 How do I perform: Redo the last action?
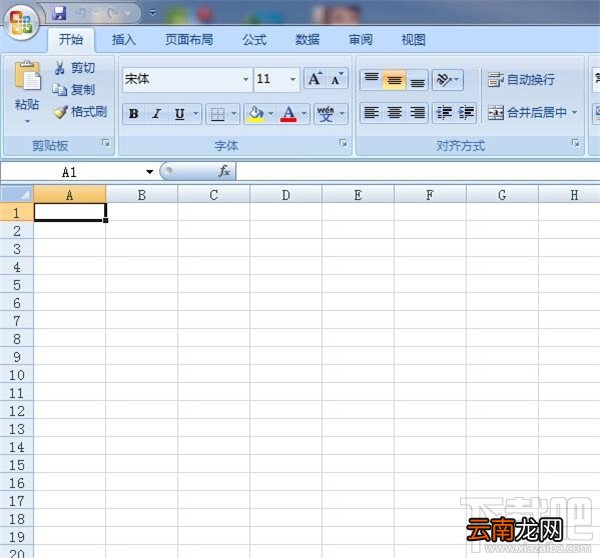click(x=112, y=13)
